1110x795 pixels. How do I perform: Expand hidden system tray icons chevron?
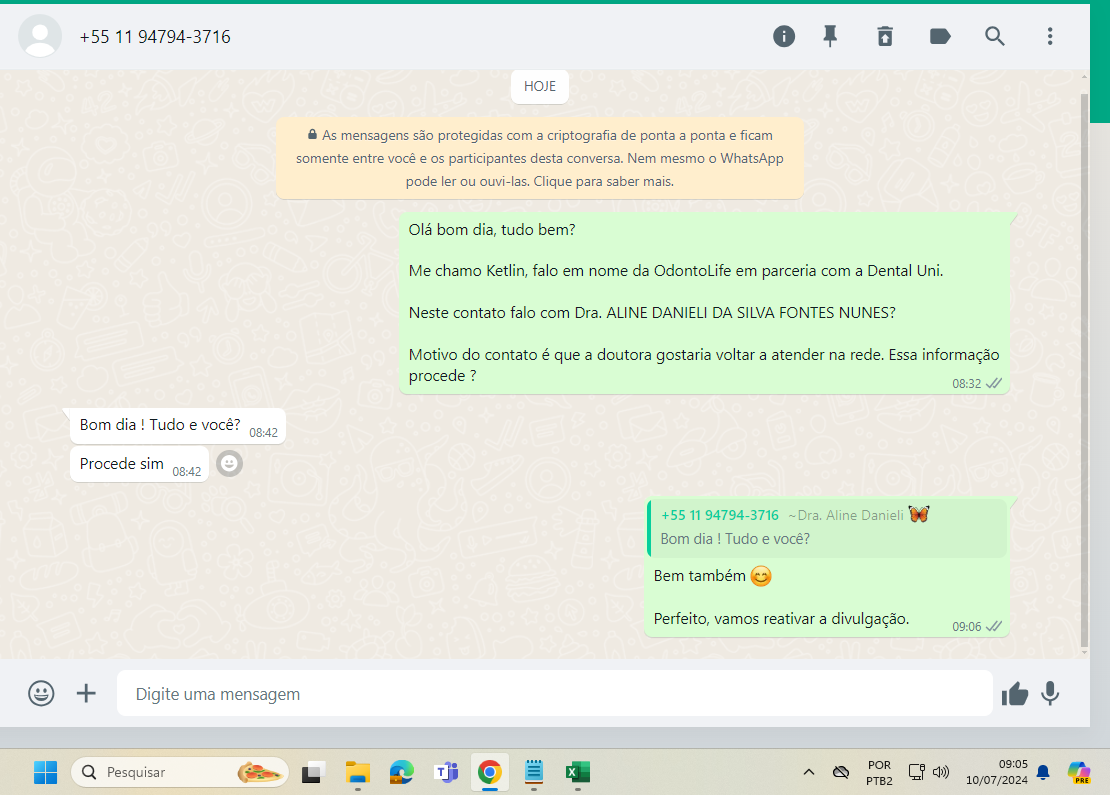click(808, 772)
